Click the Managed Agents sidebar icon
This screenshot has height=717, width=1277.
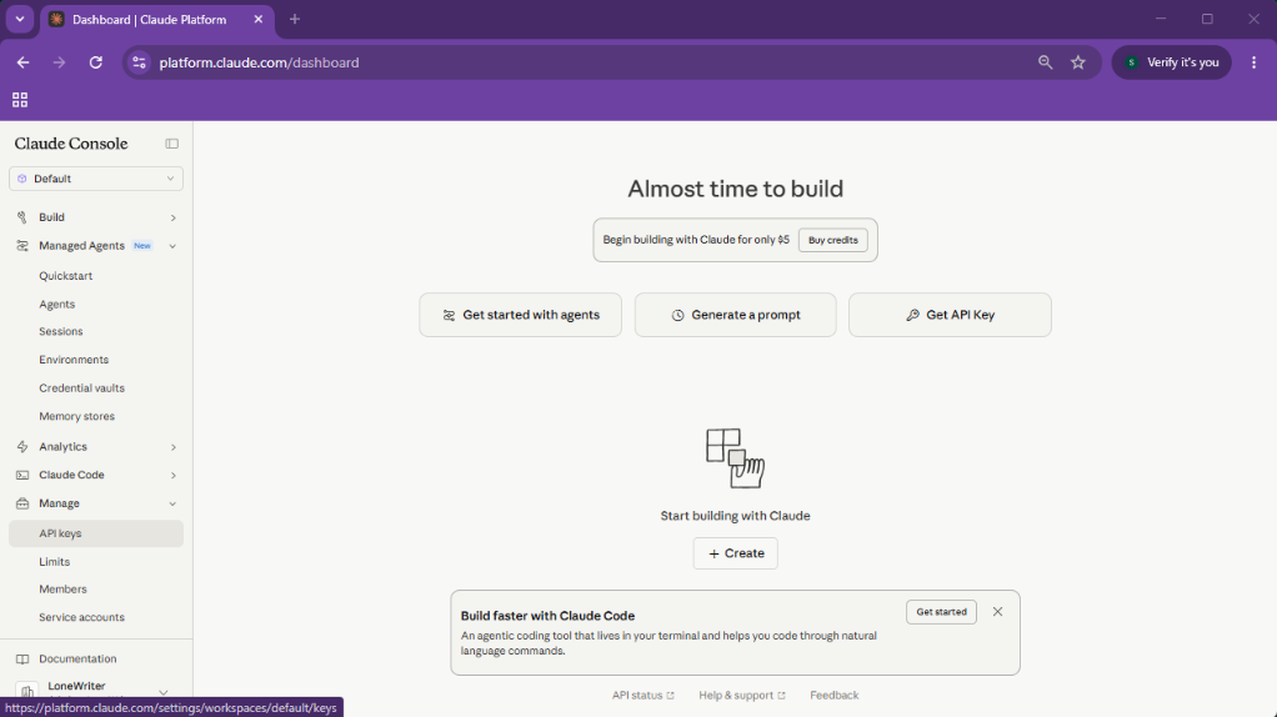pyautogui.click(x=22, y=246)
